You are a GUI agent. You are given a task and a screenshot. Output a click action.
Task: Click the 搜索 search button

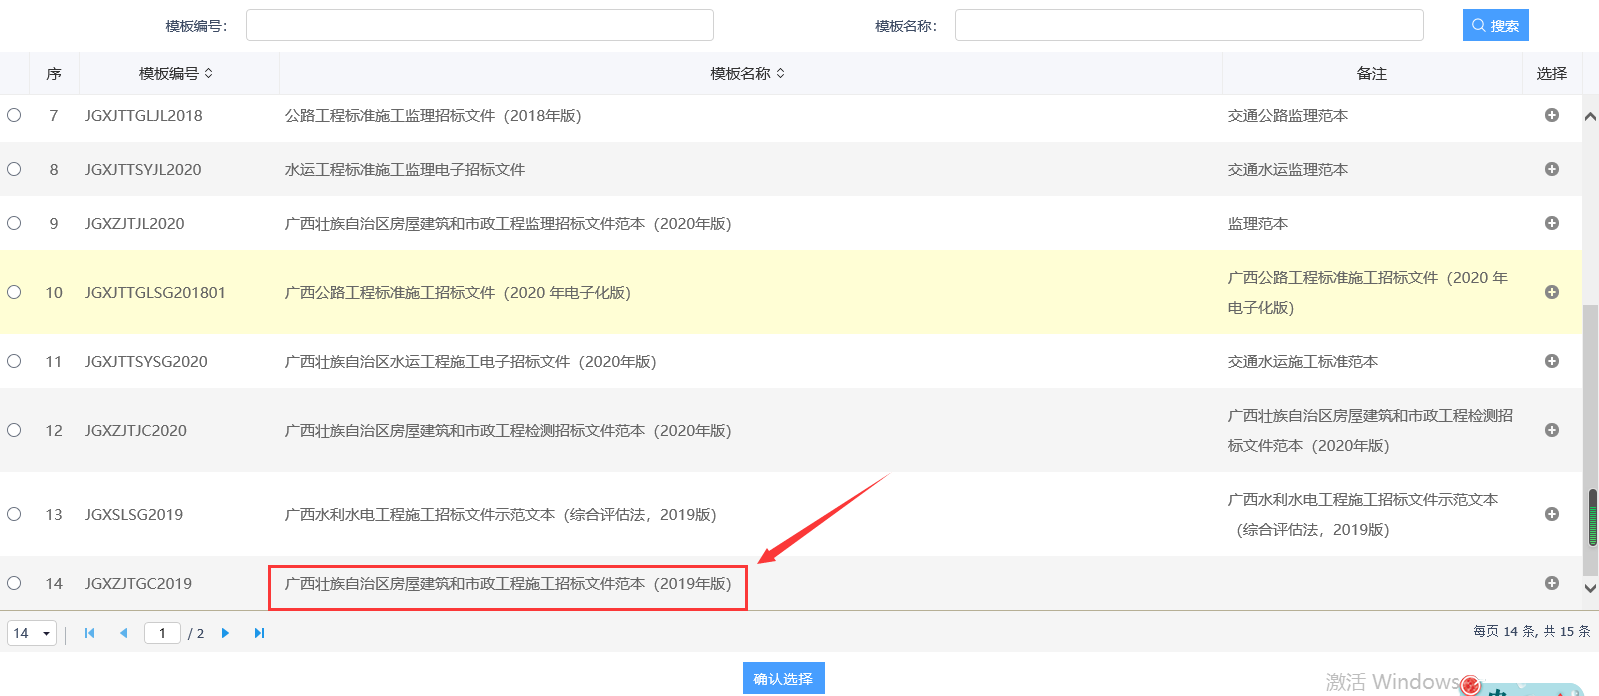pos(1495,25)
